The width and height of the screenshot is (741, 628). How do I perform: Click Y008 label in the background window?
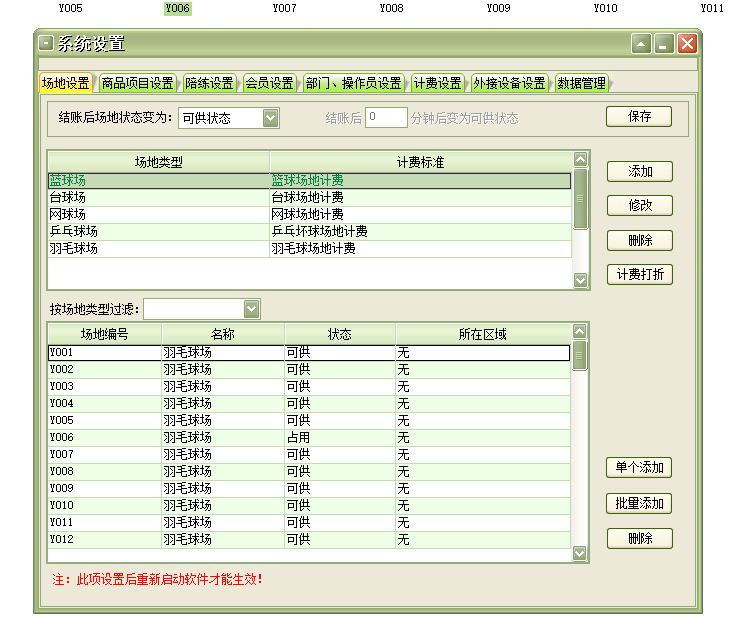(392, 8)
